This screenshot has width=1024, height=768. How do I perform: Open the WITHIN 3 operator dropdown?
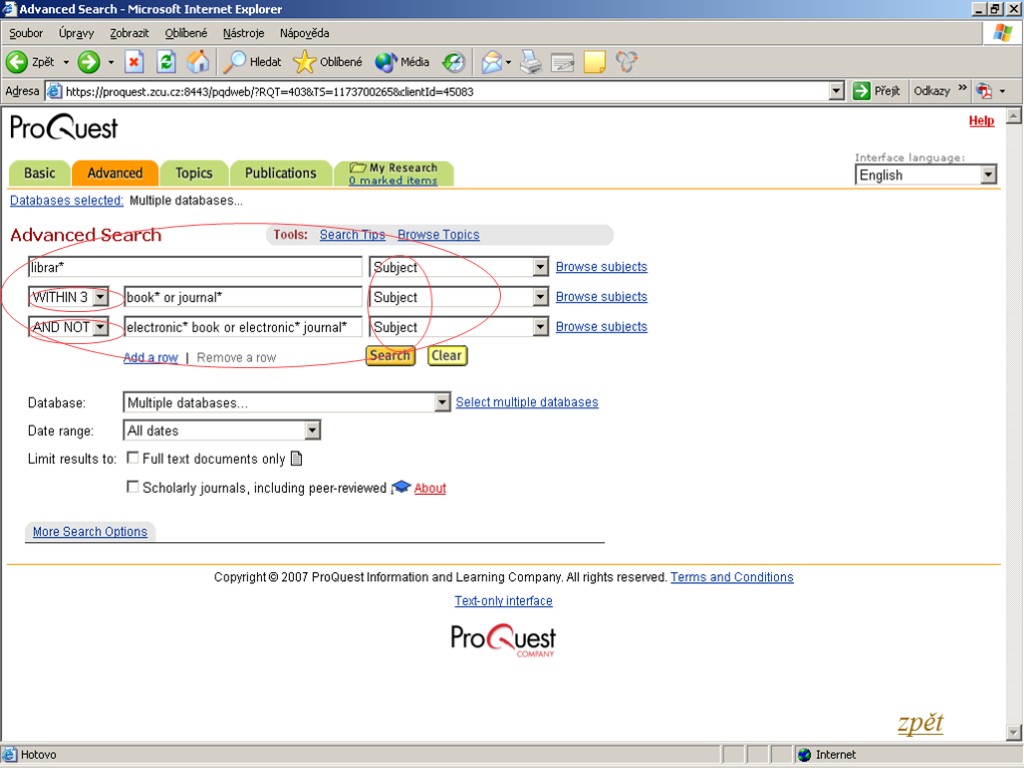100,297
